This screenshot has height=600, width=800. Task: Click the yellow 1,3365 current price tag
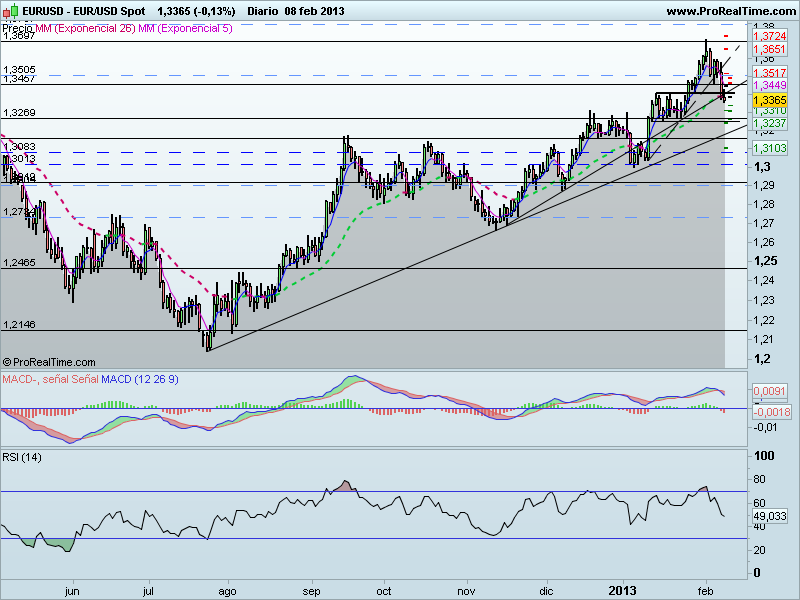[769, 100]
